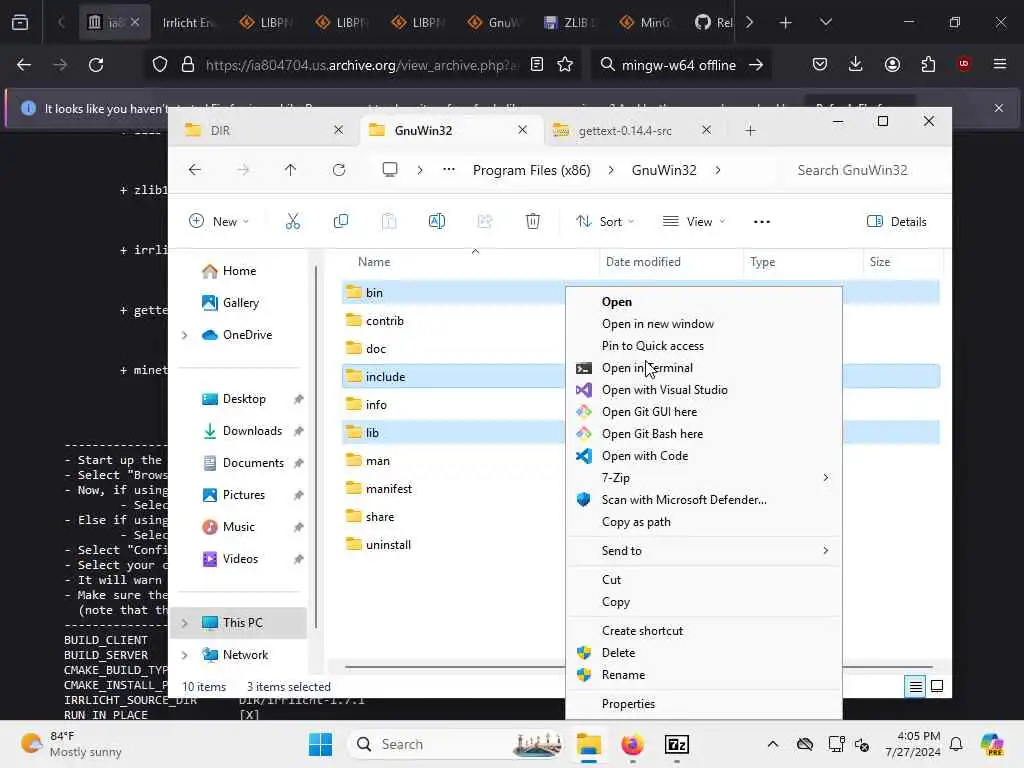This screenshot has height=768, width=1024.
Task: Sort by the Date modified column
Action: coord(671,262)
